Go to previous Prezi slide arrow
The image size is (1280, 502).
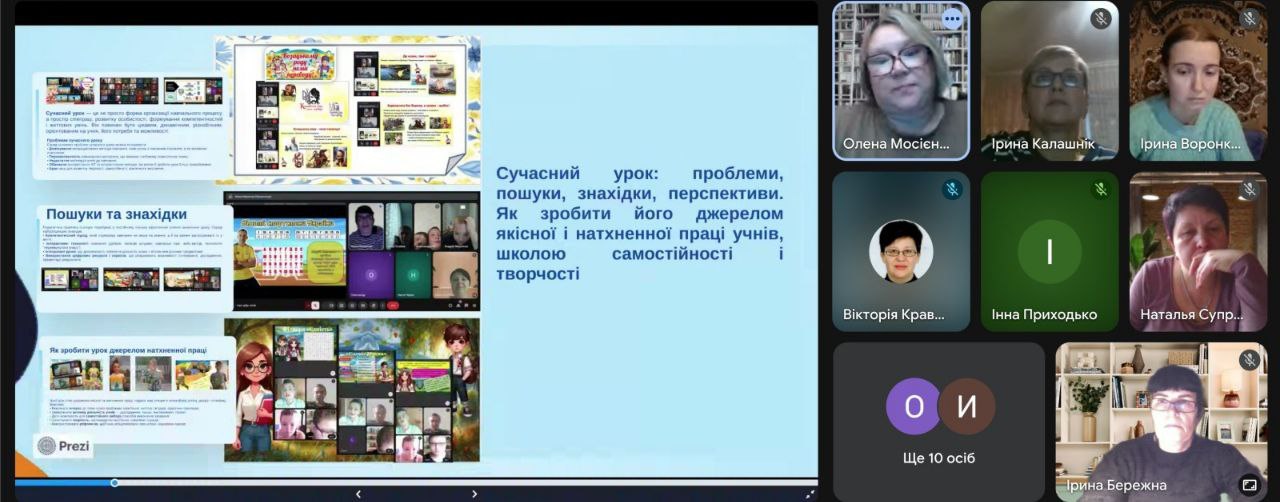point(358,493)
